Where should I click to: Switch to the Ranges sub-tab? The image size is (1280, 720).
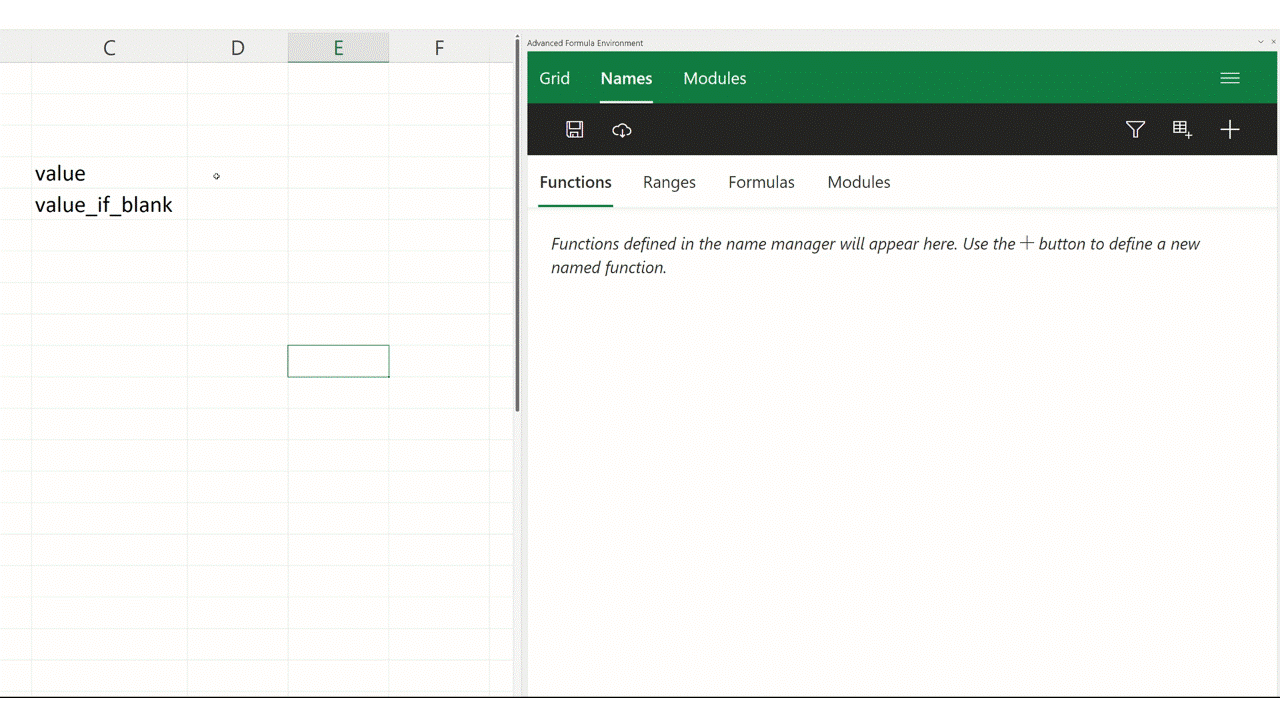(x=669, y=182)
